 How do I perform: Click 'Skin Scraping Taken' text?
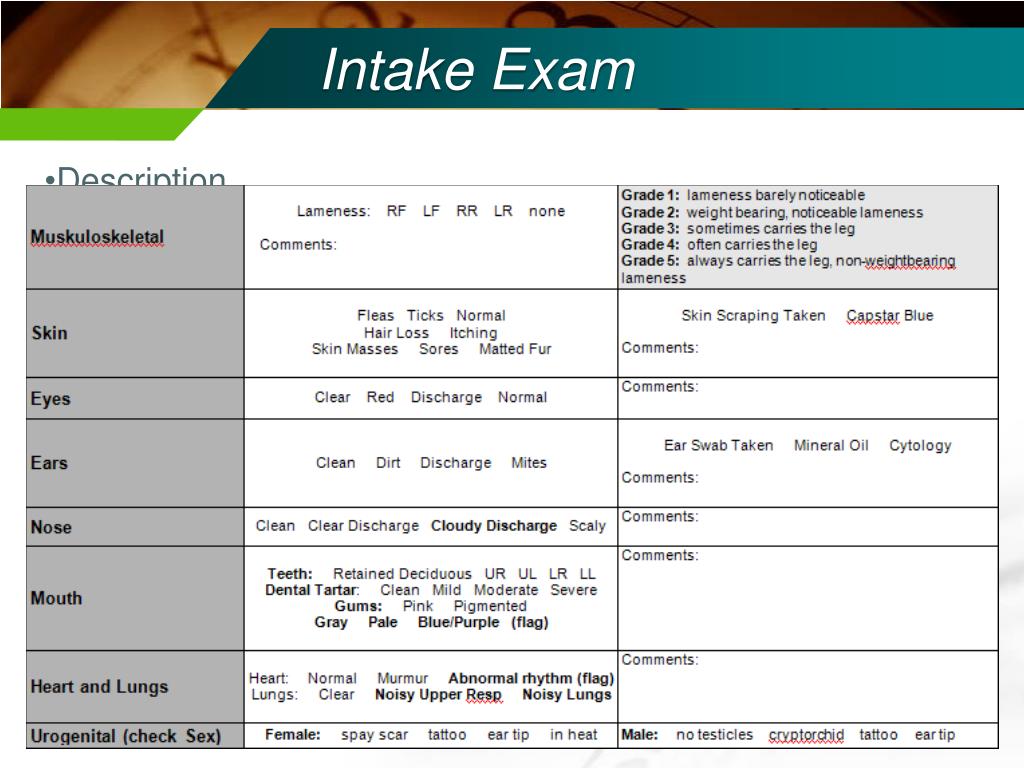(754, 315)
